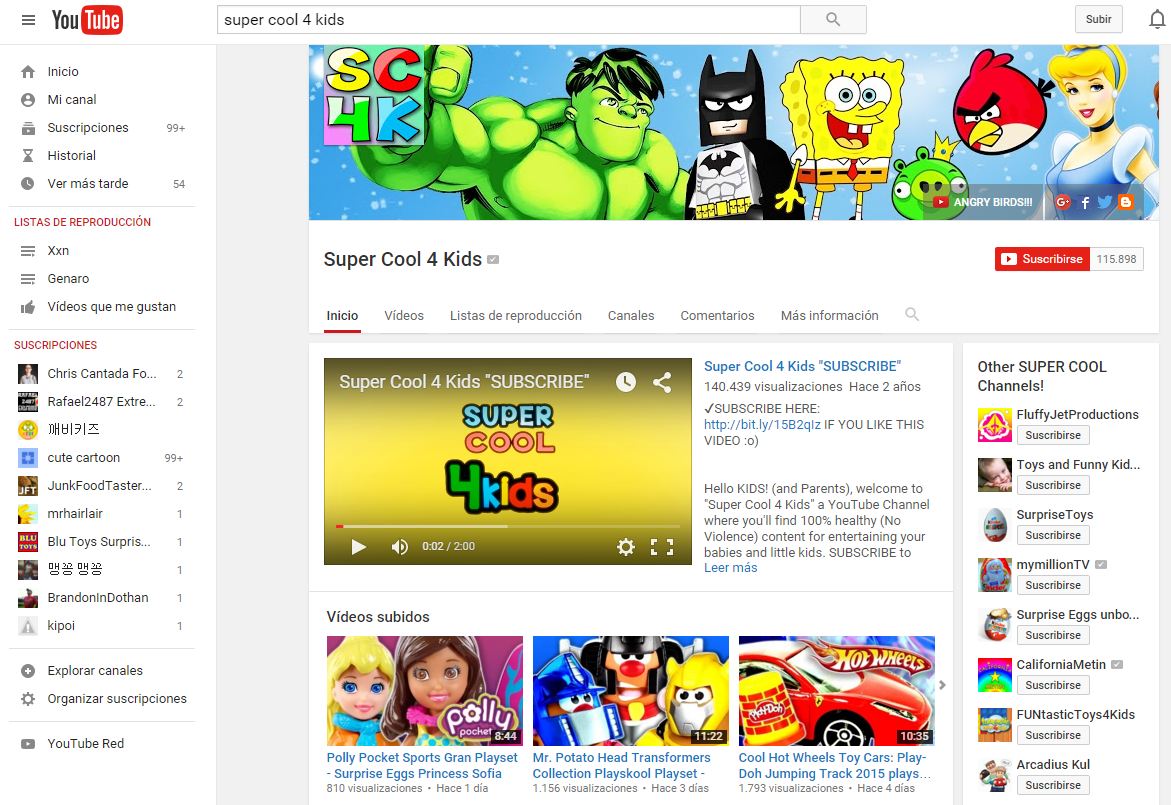Open video player settings gear
Image resolution: width=1171 pixels, height=805 pixels.
(626, 547)
